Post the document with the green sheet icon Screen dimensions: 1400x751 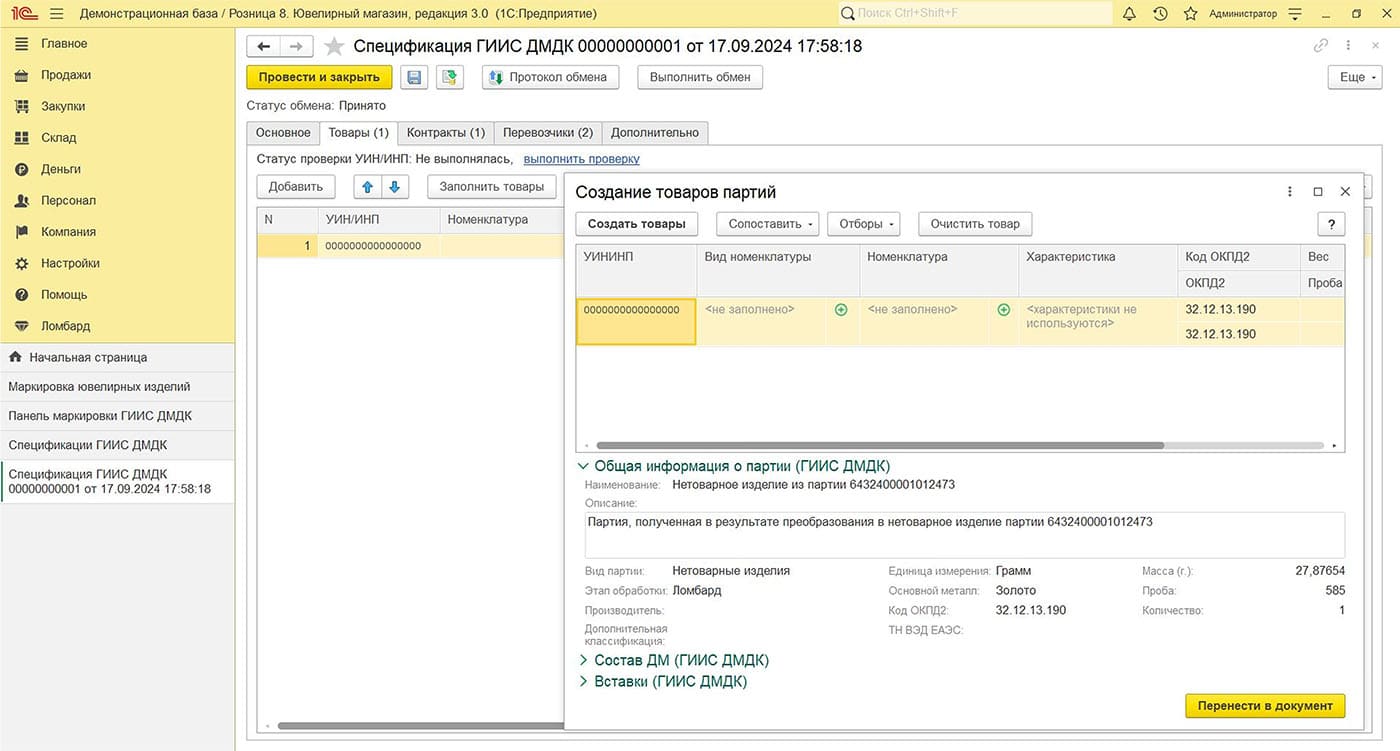450,77
